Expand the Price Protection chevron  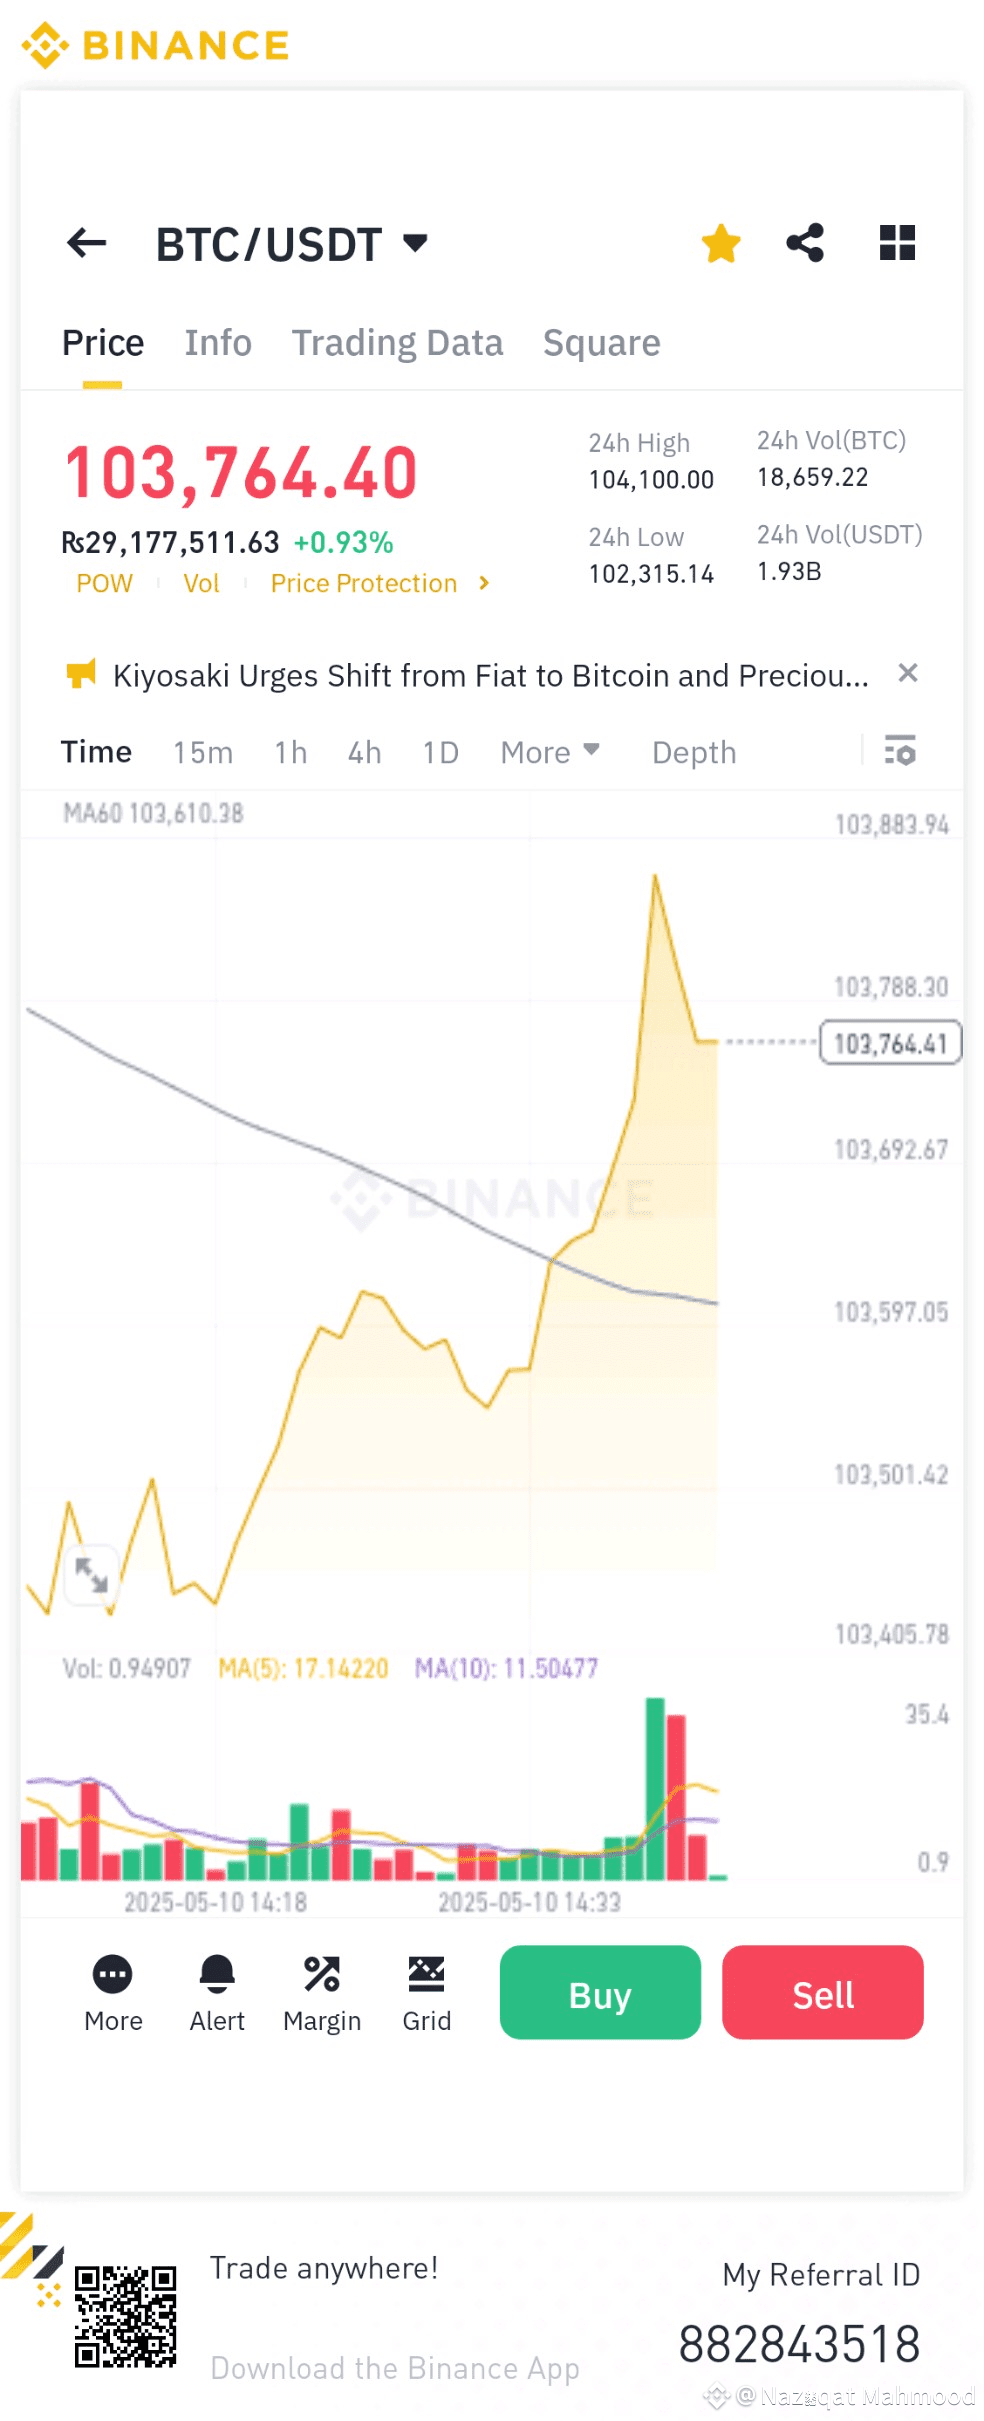(x=484, y=583)
